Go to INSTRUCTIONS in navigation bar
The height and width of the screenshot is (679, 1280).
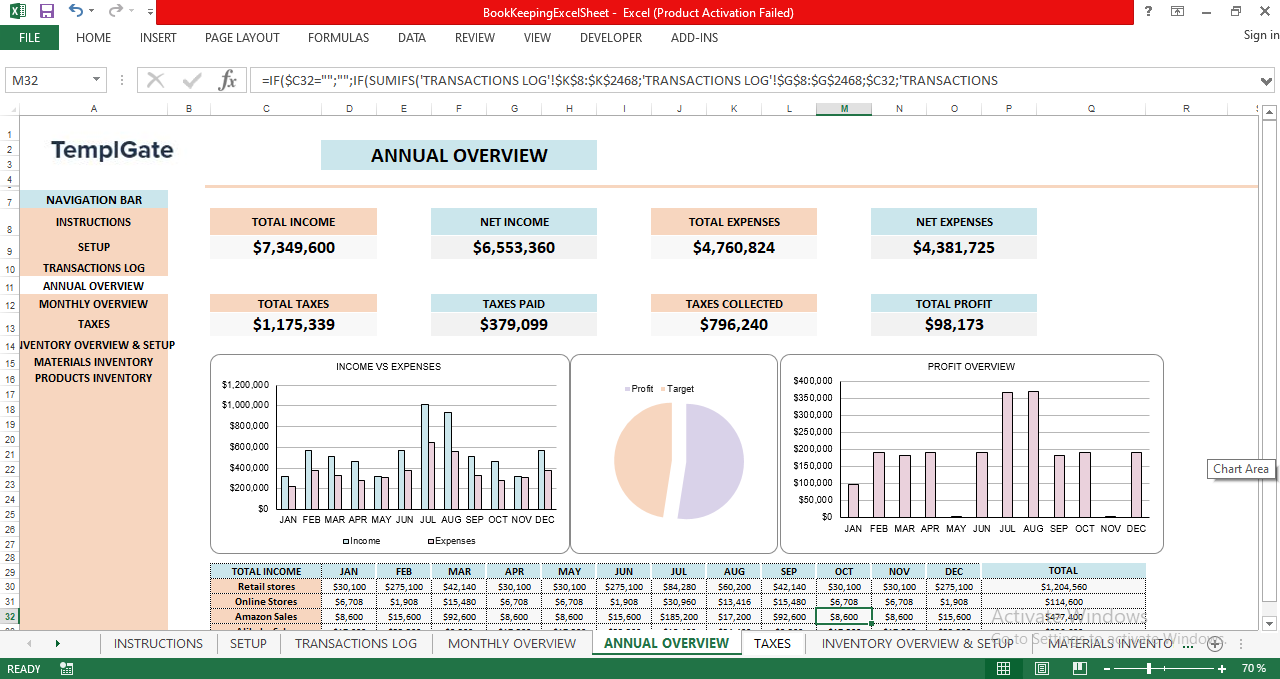click(93, 222)
